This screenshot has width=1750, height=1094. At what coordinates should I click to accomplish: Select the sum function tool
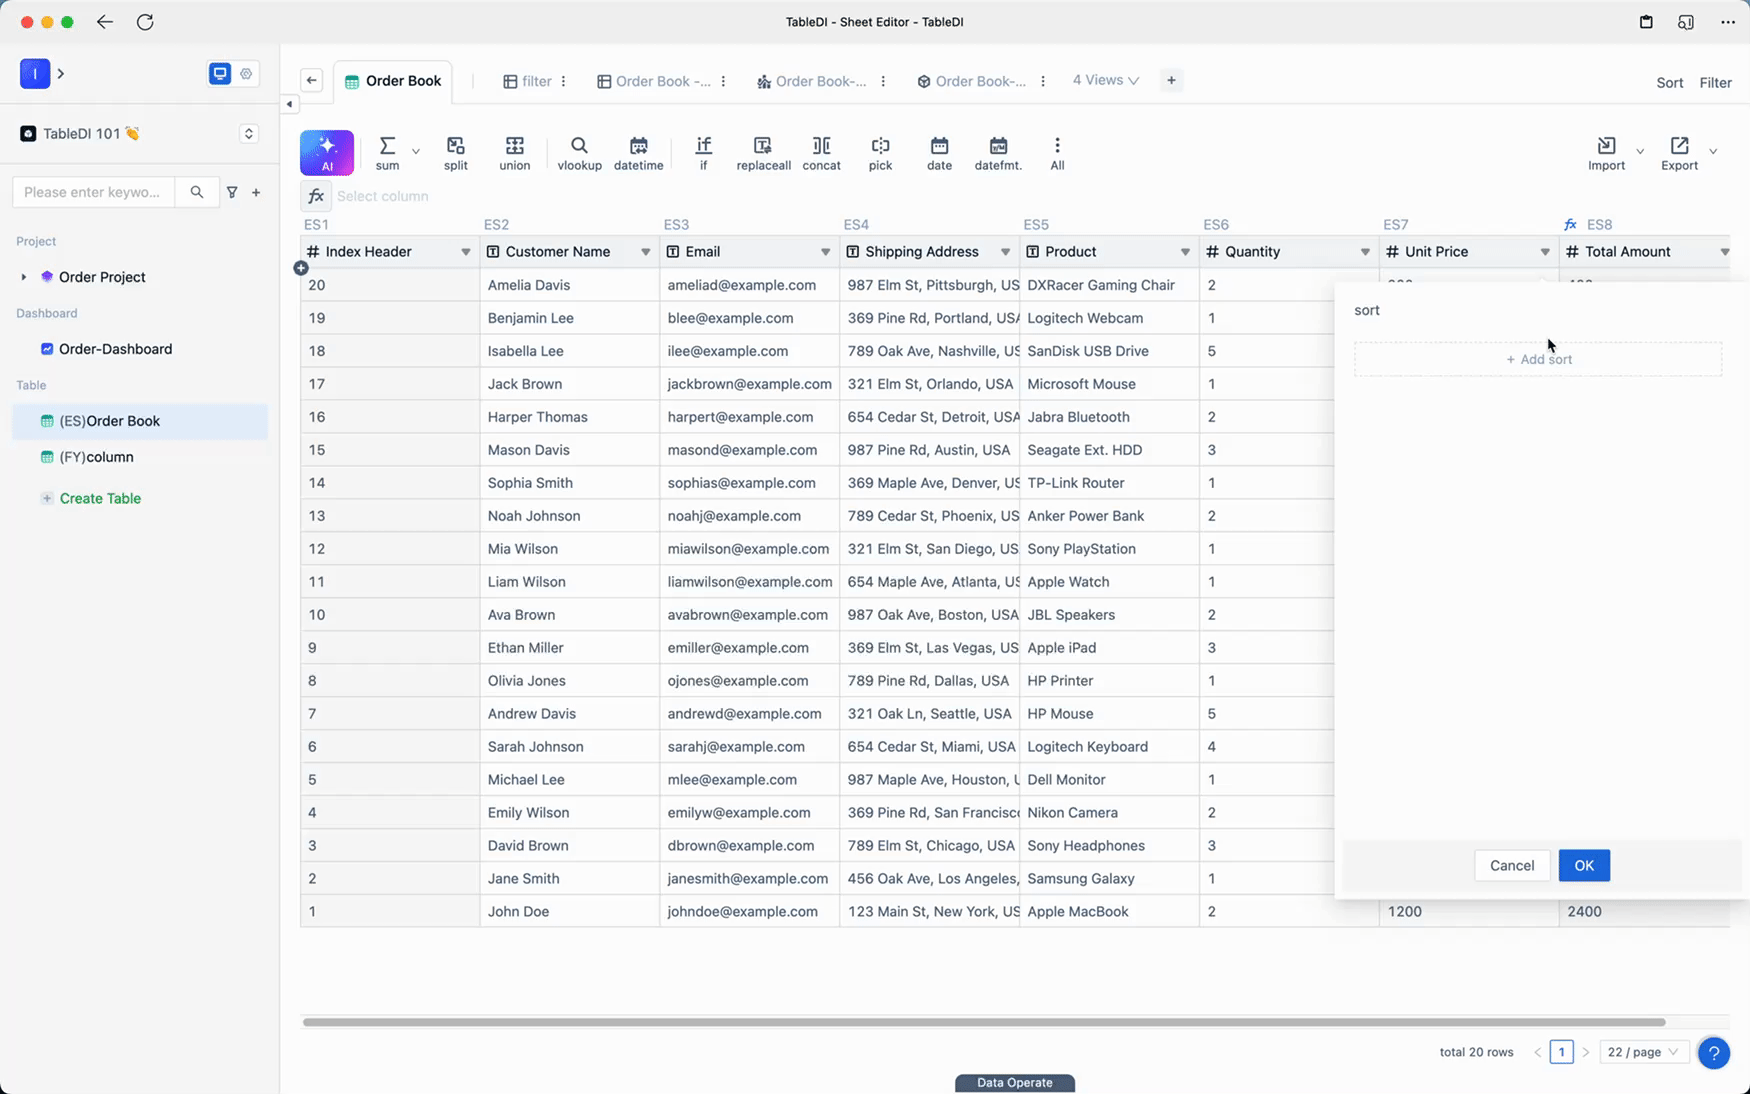click(x=387, y=153)
